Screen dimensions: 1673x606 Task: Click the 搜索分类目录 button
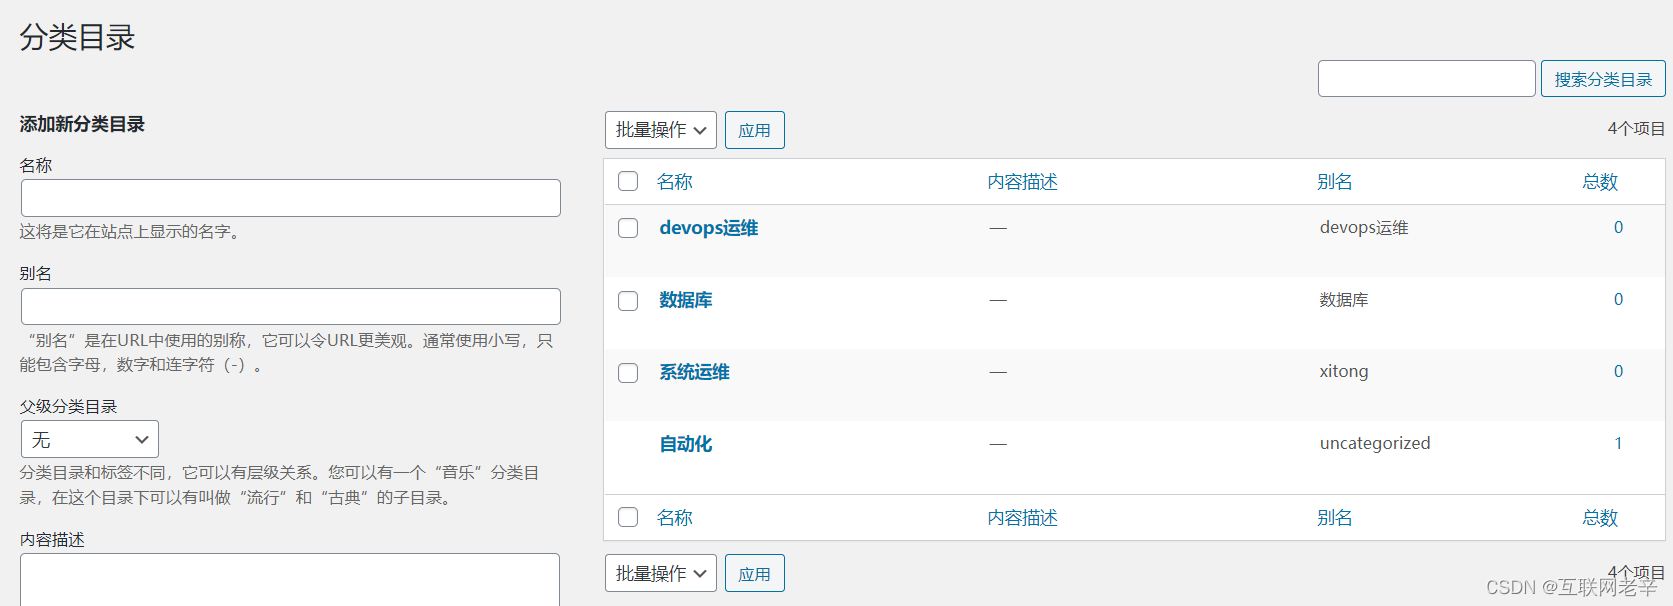coord(1603,79)
